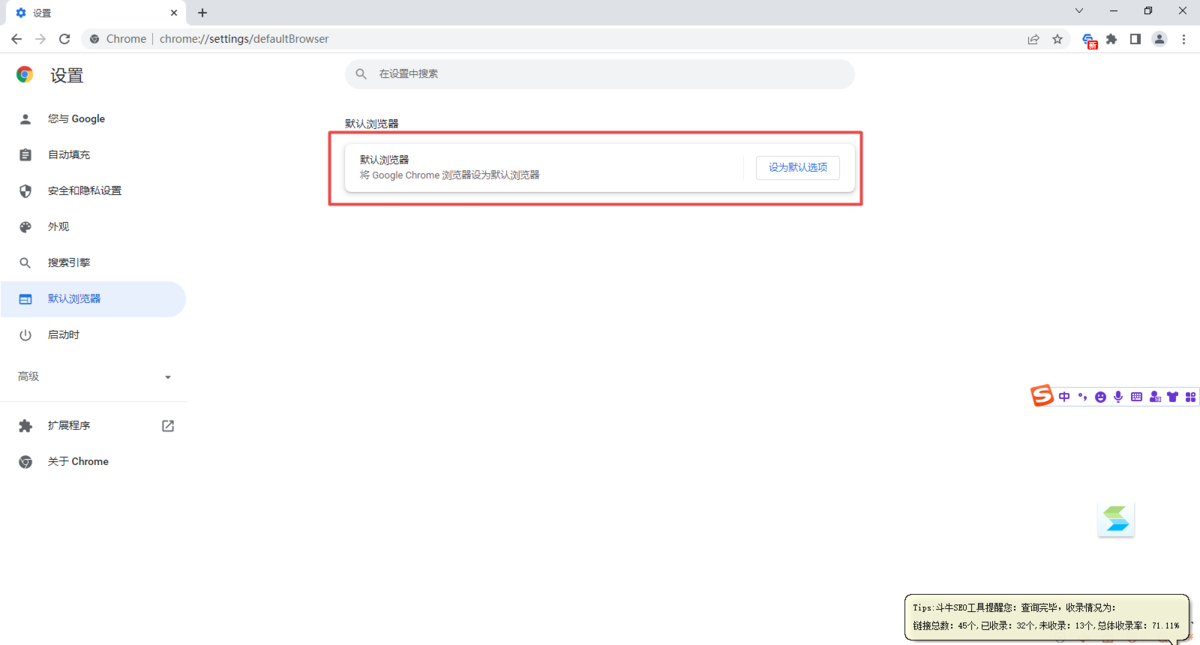
Task: Open the tab search dropdown arrow
Action: pos(1077,12)
